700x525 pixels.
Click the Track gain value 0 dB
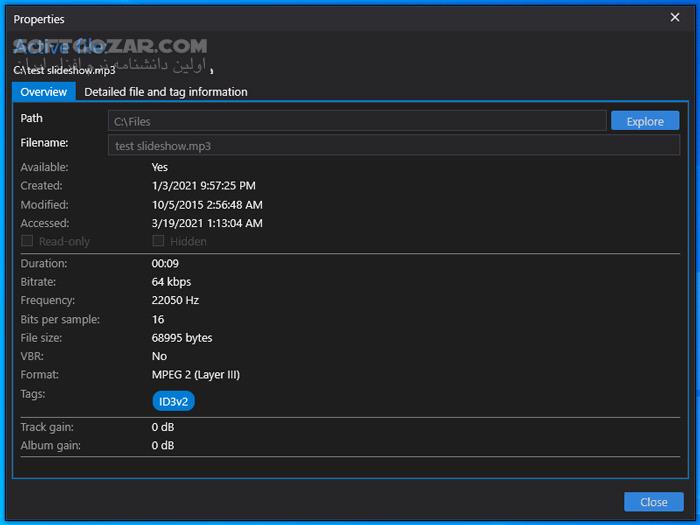coord(163,427)
